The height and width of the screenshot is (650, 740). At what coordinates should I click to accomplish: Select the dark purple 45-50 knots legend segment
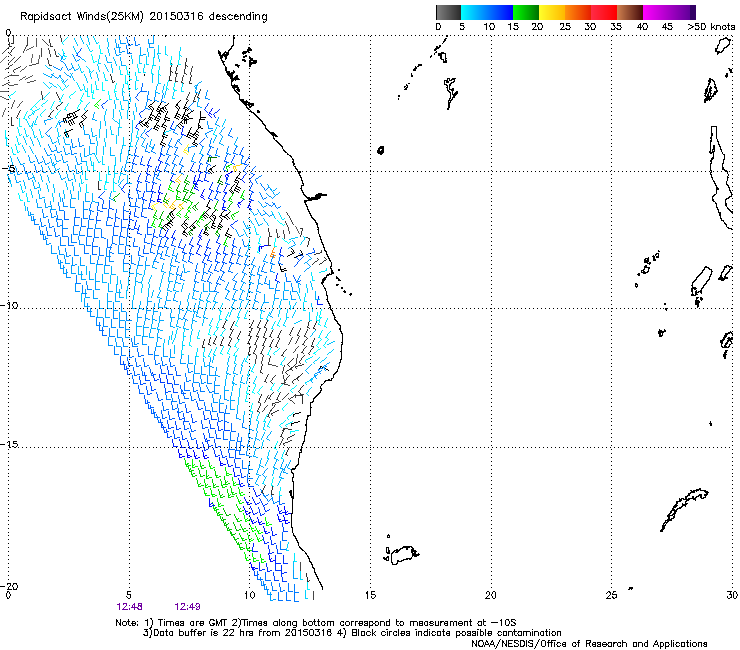click(682, 12)
